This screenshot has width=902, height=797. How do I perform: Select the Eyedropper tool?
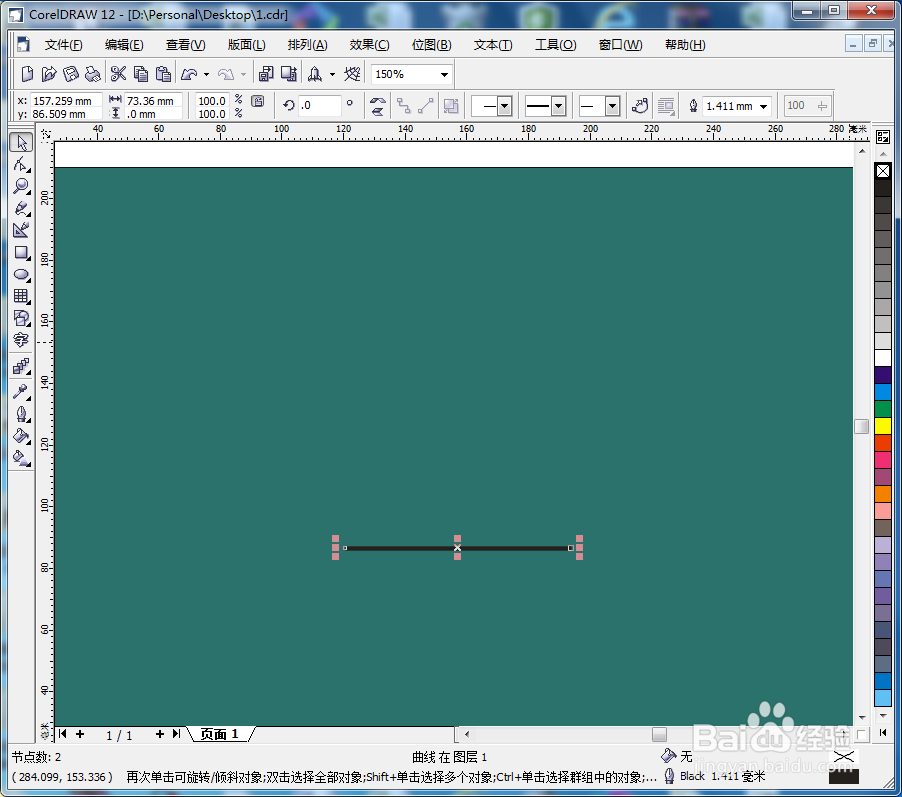(x=21, y=392)
